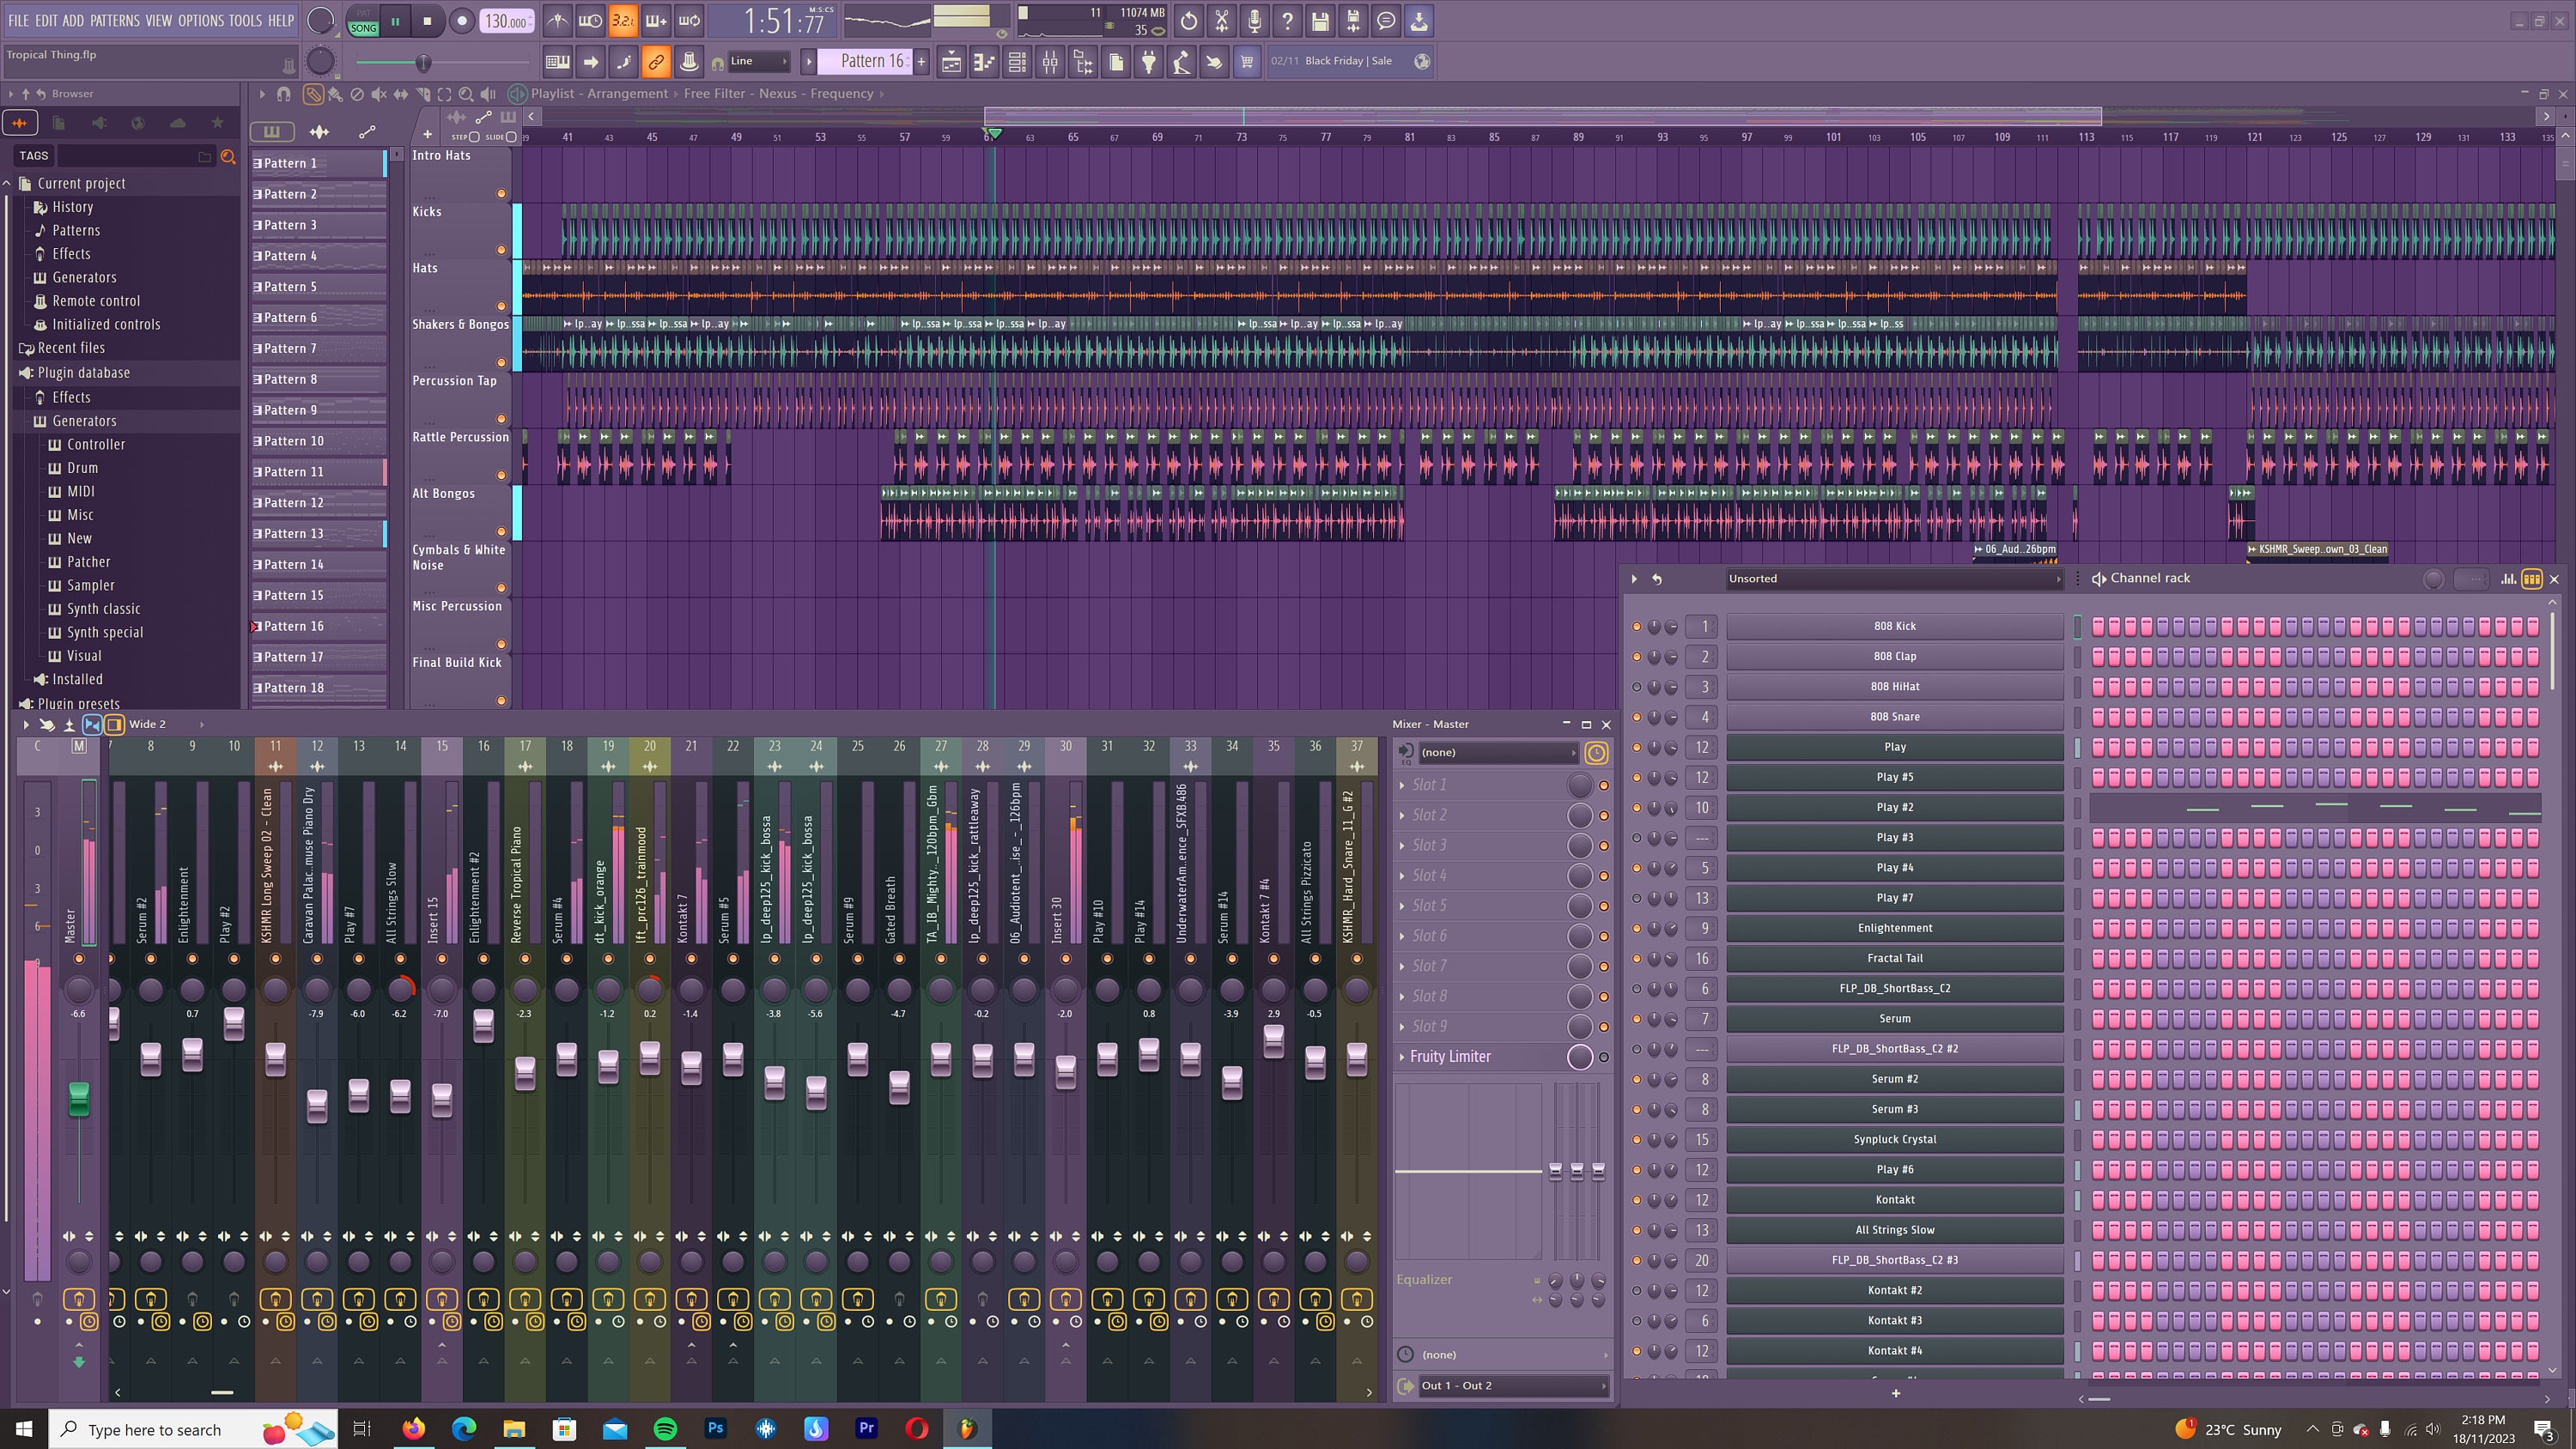Open the plugin picker plug icon
The height and width of the screenshot is (1449, 2576).
(1148, 61)
